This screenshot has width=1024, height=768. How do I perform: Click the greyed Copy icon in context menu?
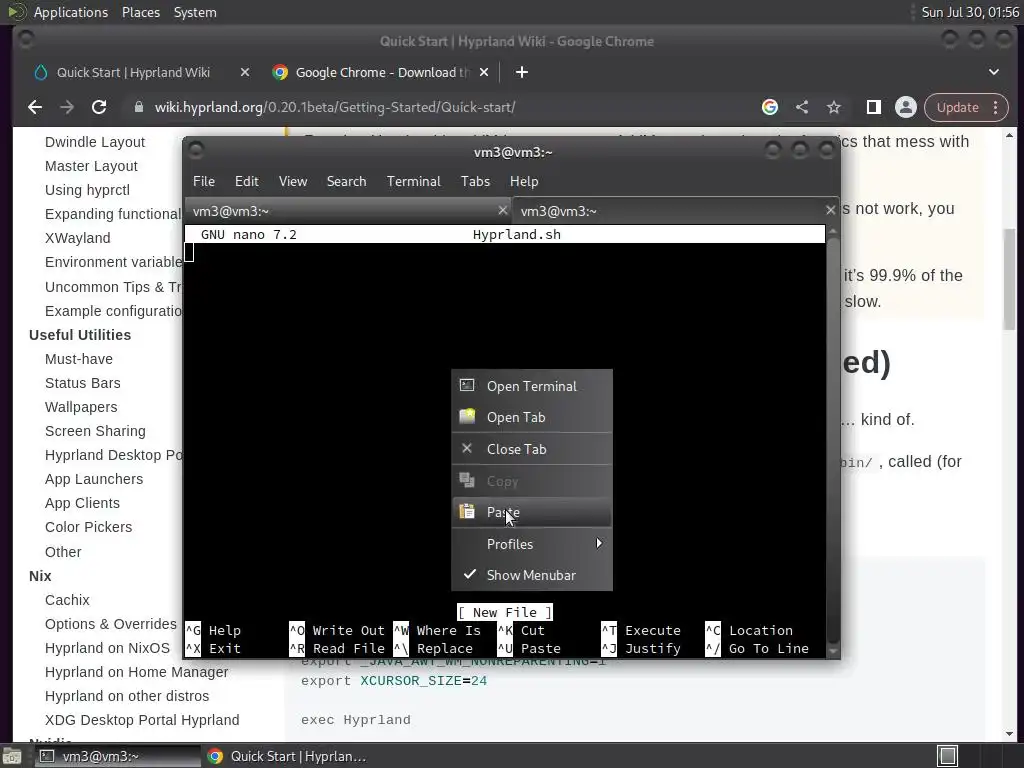coord(467,481)
